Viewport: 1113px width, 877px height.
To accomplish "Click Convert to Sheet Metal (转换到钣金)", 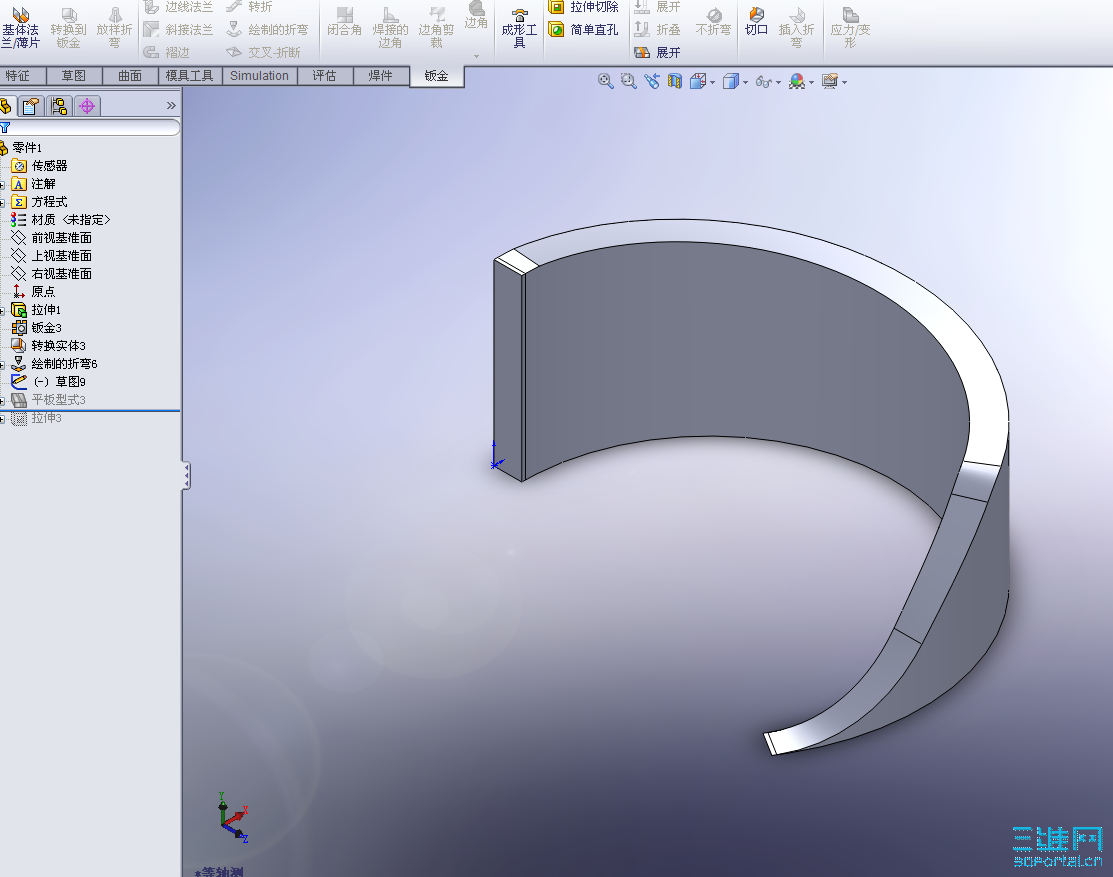I will (x=68, y=27).
